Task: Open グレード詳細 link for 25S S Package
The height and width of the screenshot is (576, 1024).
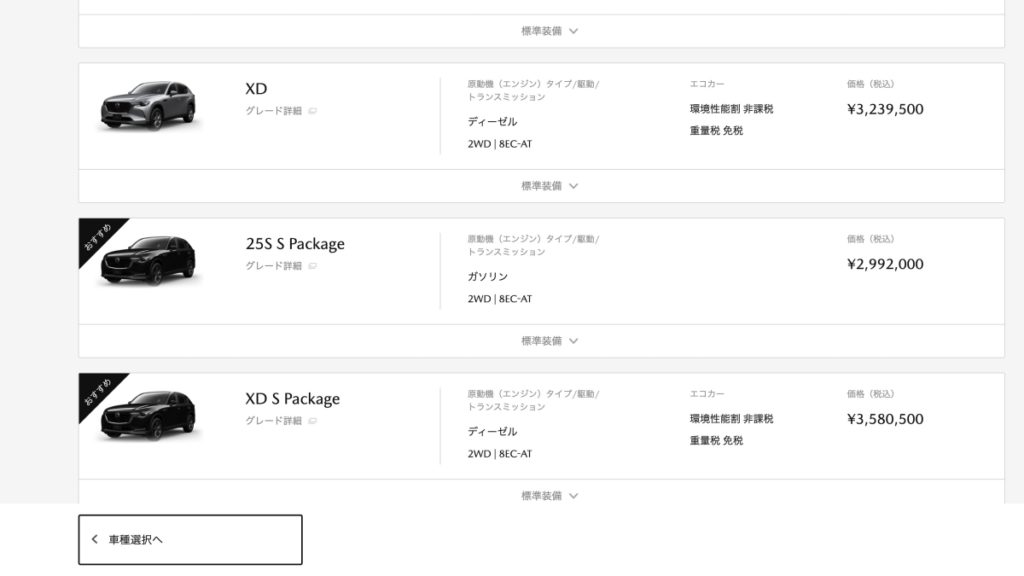Action: tap(274, 266)
